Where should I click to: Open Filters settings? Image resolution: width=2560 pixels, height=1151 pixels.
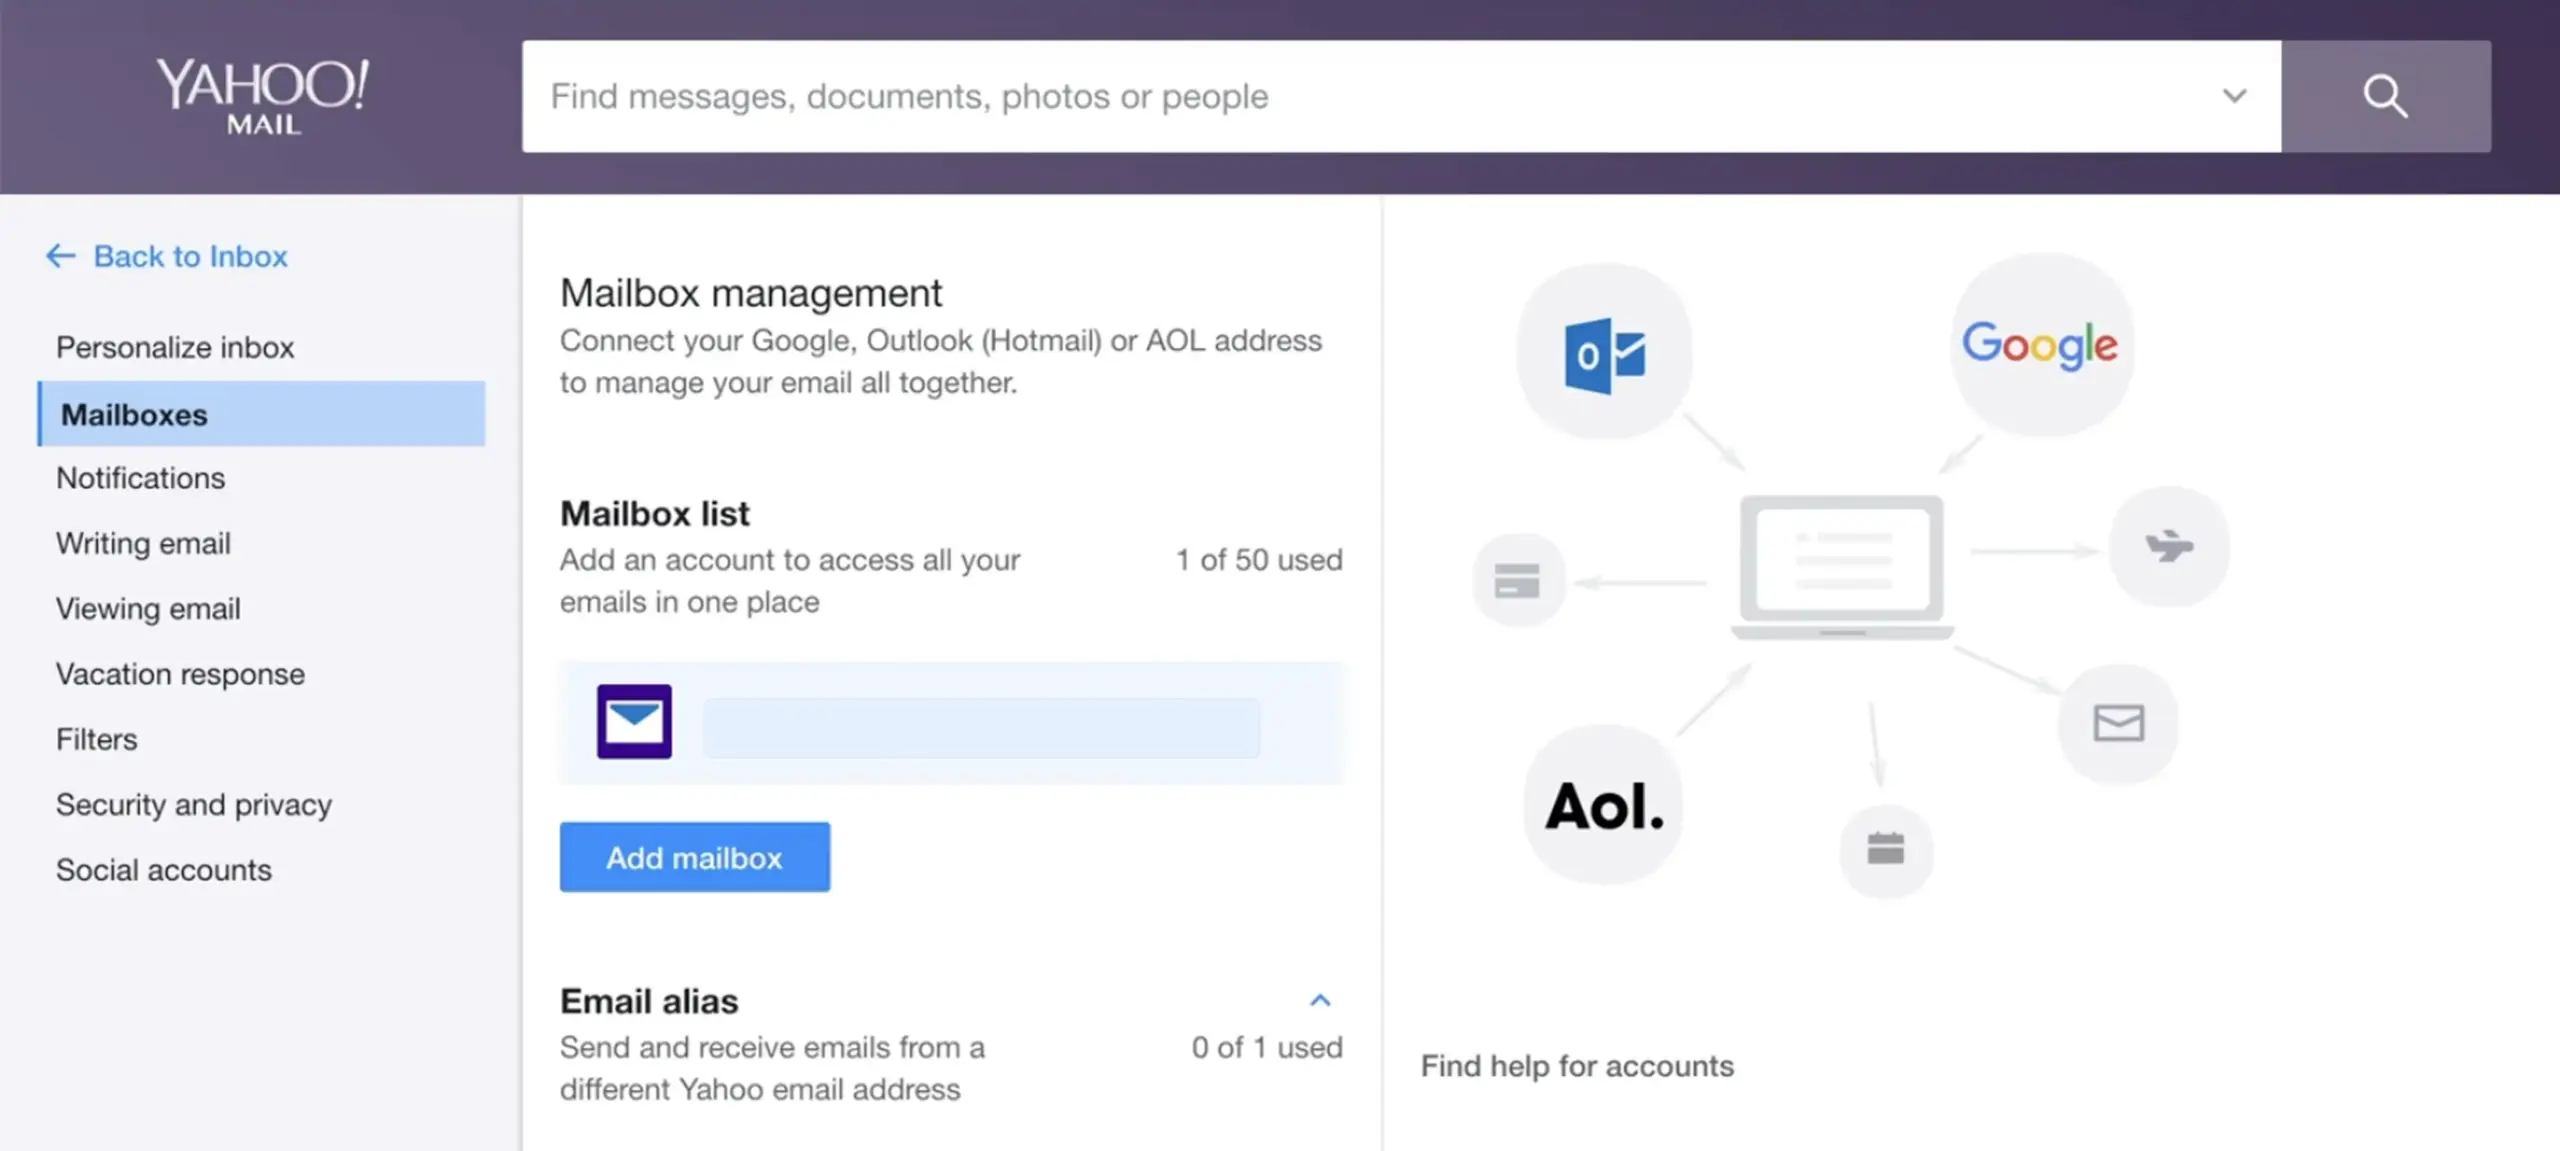click(x=96, y=739)
